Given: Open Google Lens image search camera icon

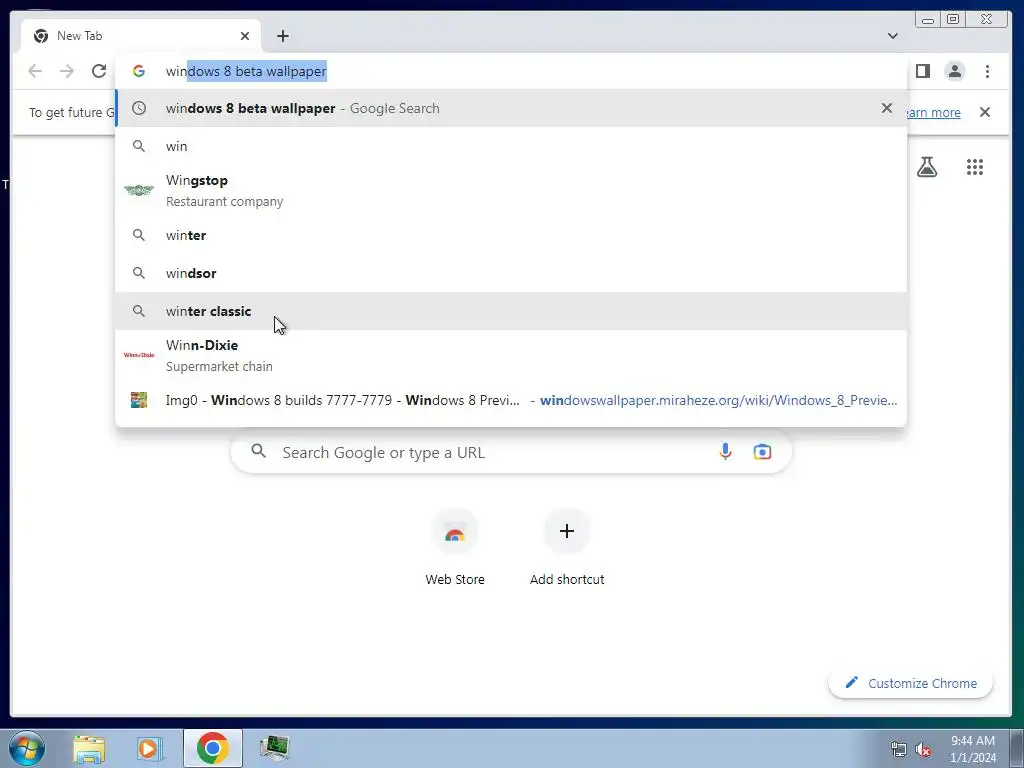Looking at the screenshot, I should click(762, 451).
